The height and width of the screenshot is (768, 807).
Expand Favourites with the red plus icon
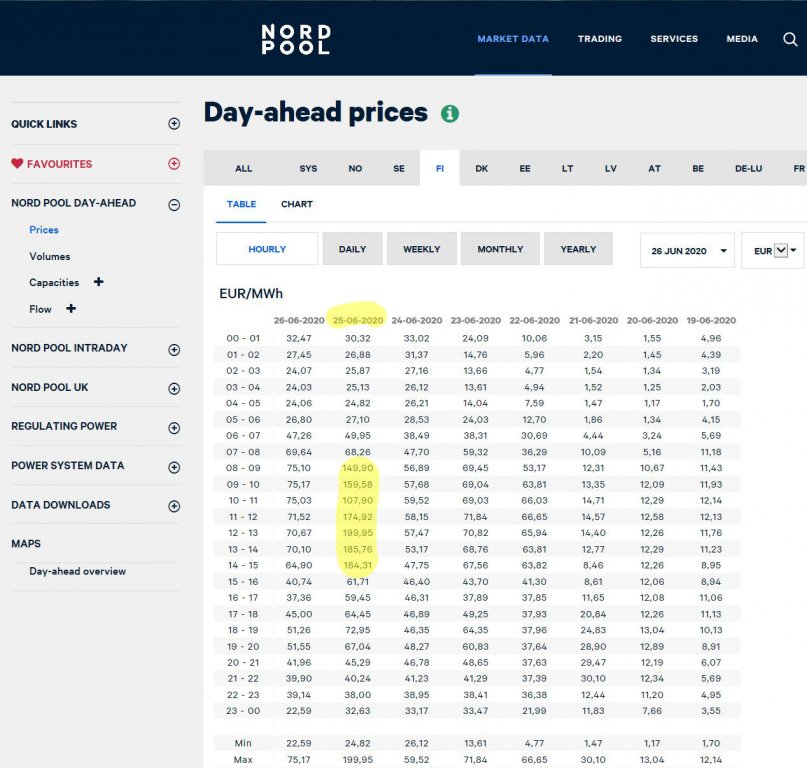174,164
